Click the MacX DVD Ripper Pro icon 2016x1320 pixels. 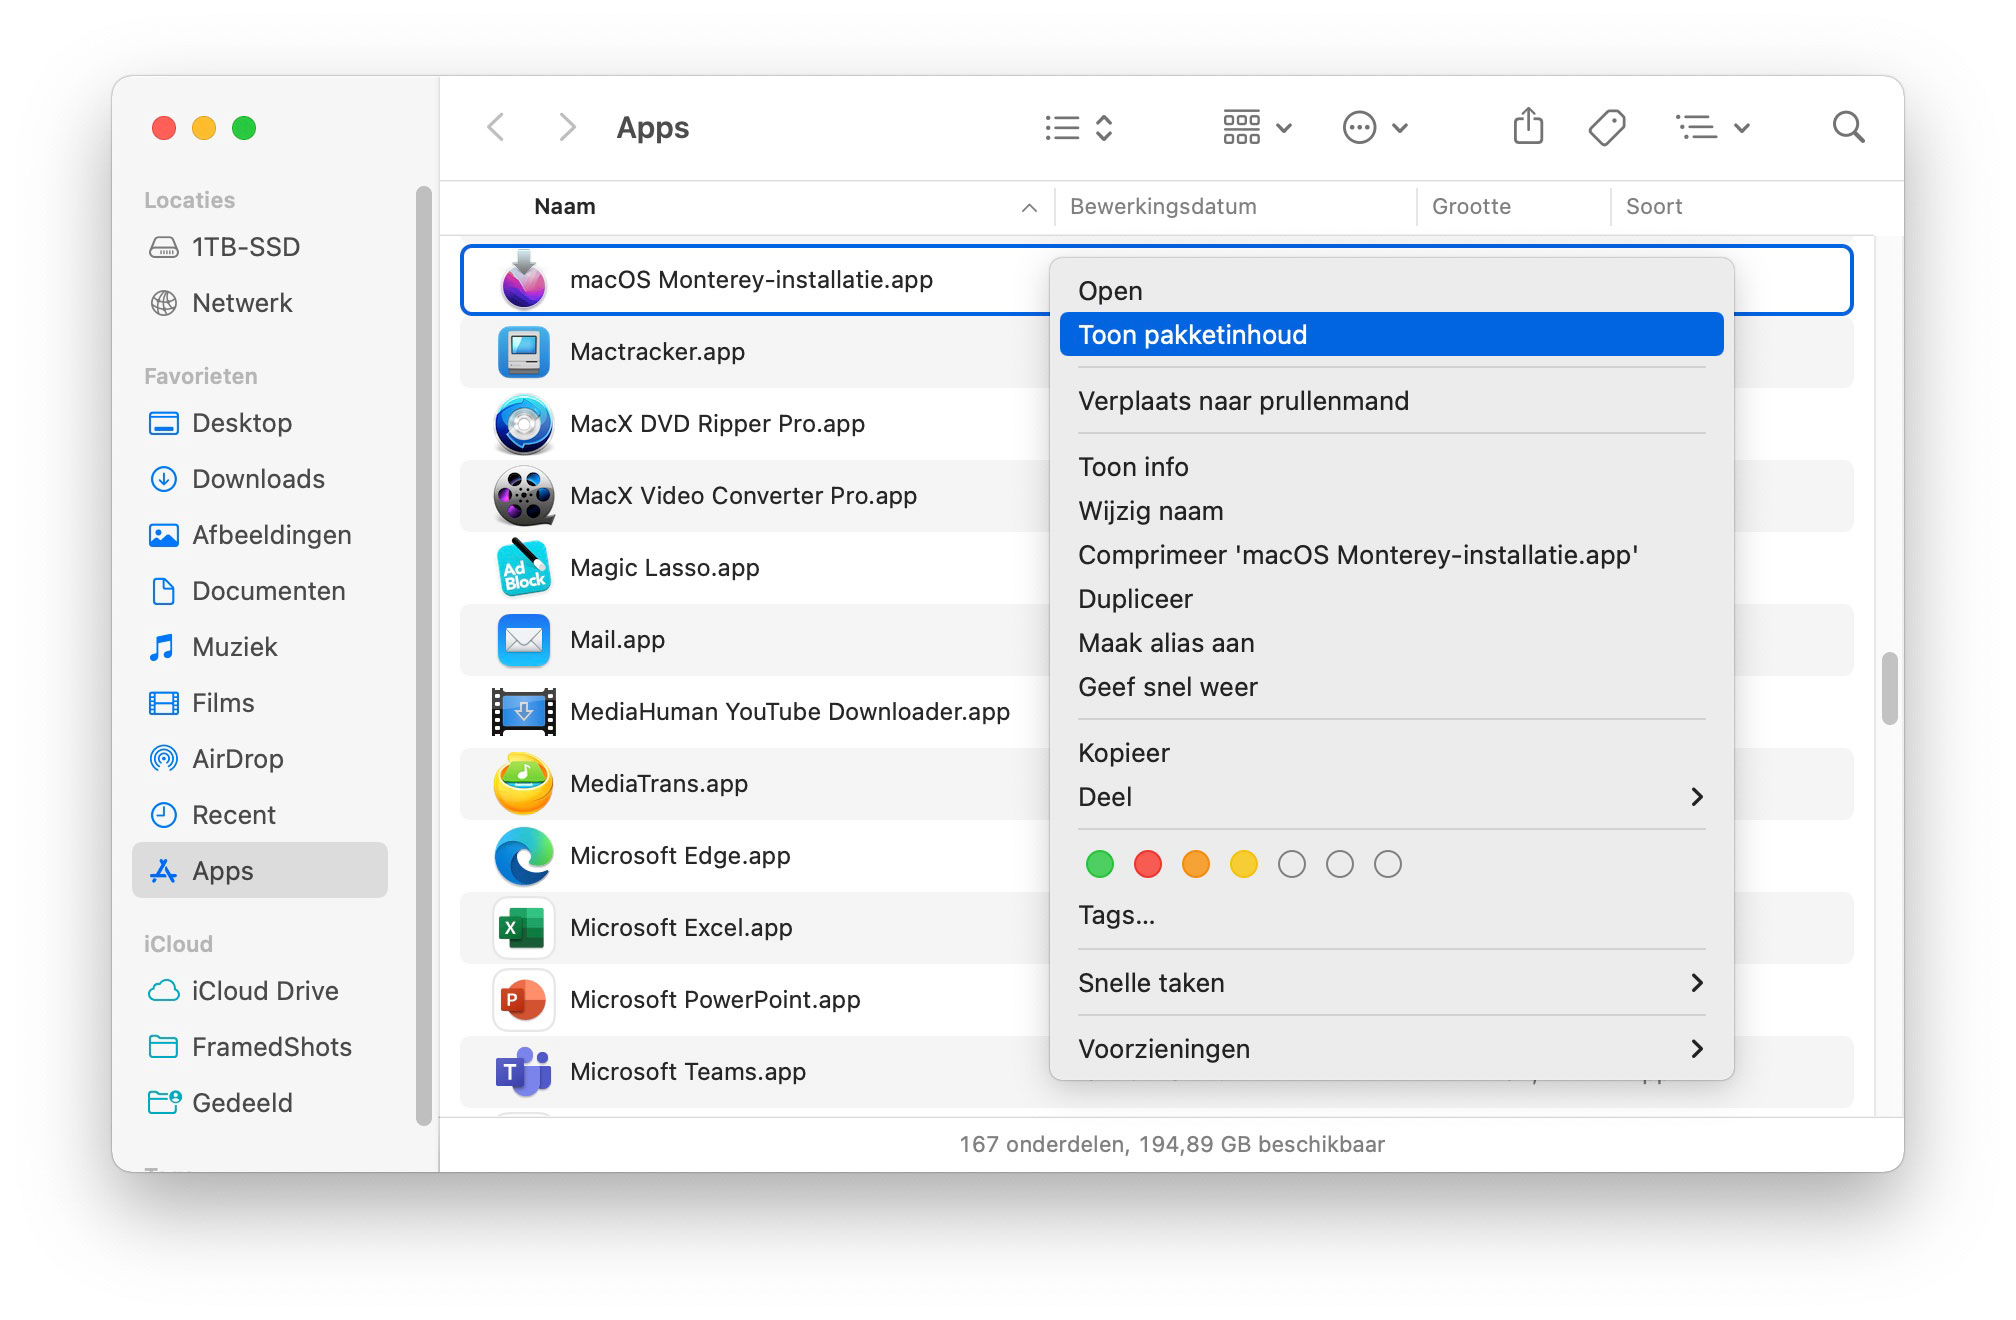coord(523,424)
